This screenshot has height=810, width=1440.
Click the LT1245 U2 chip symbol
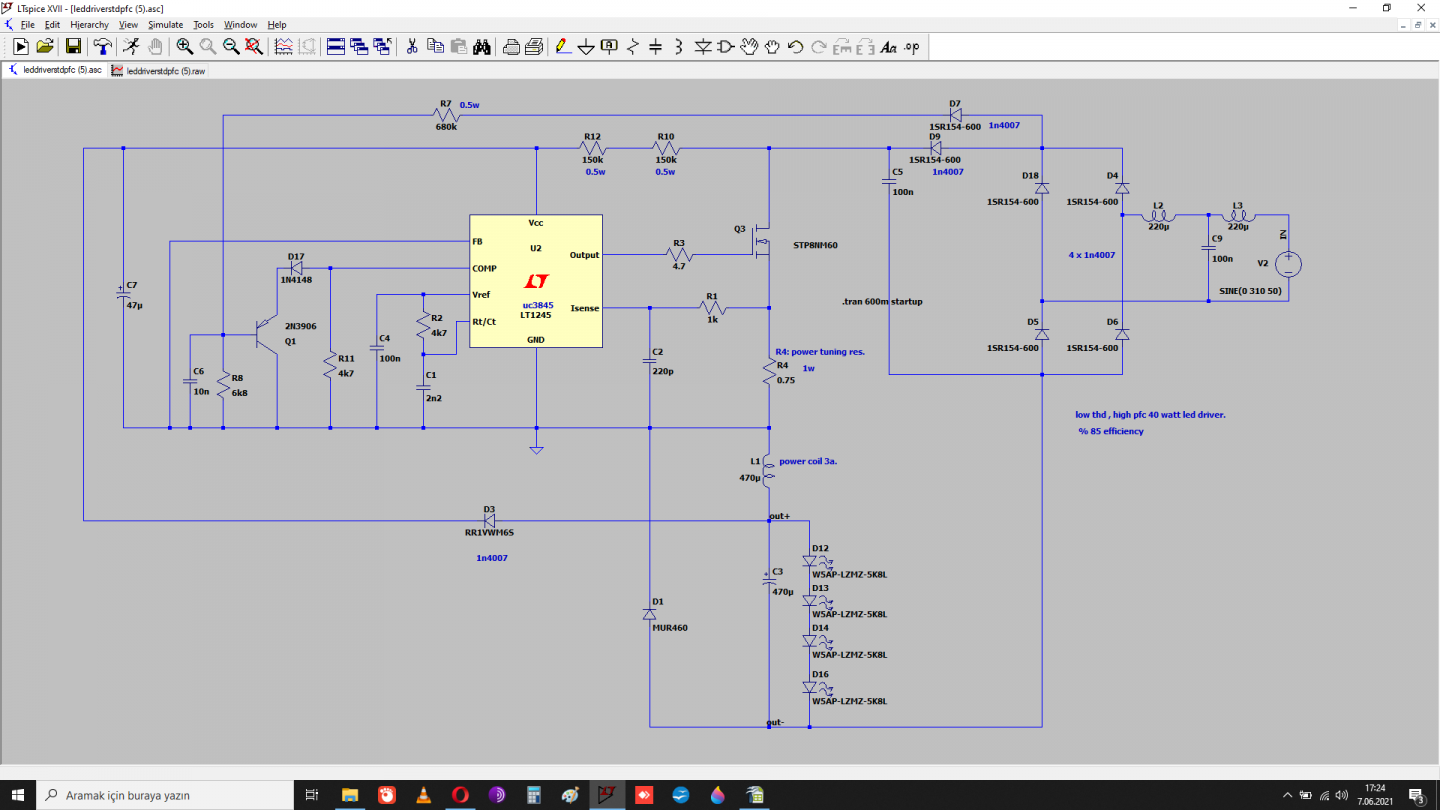tap(536, 281)
